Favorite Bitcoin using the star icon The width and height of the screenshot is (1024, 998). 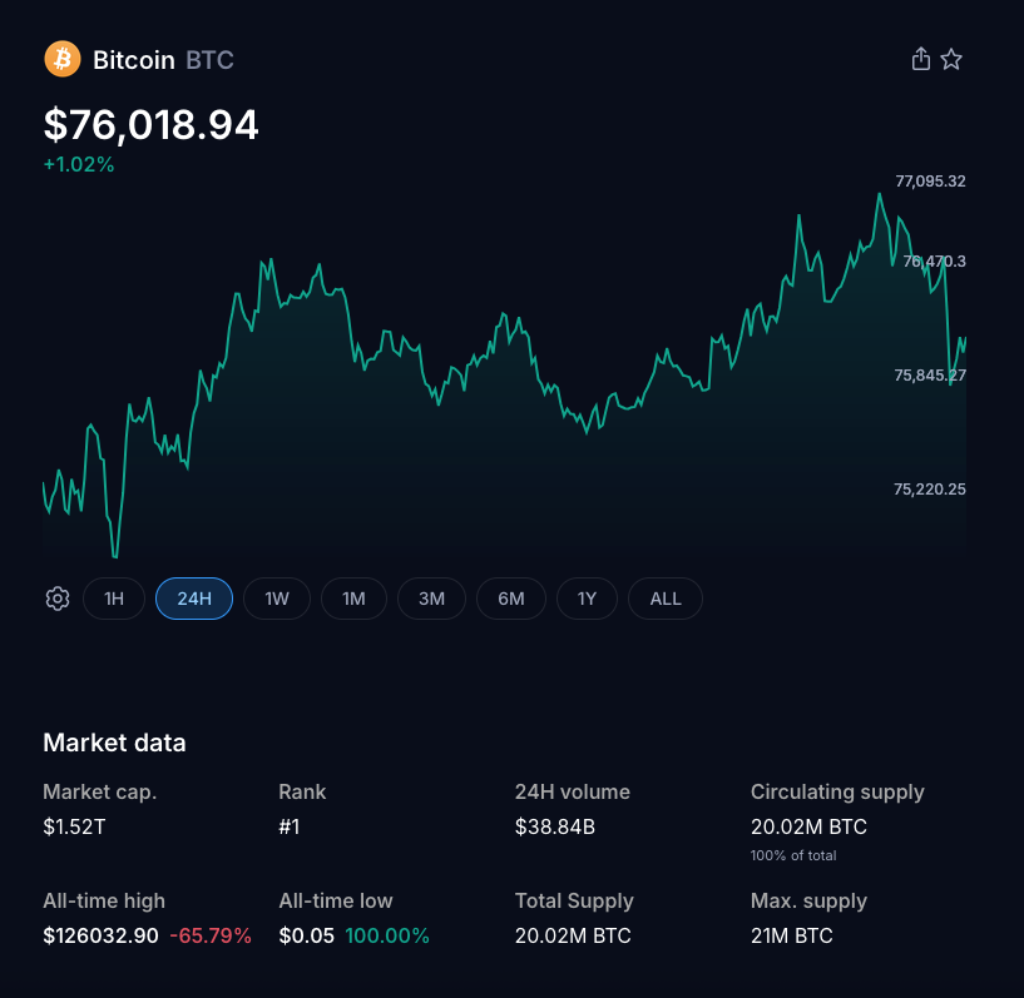[x=951, y=58]
